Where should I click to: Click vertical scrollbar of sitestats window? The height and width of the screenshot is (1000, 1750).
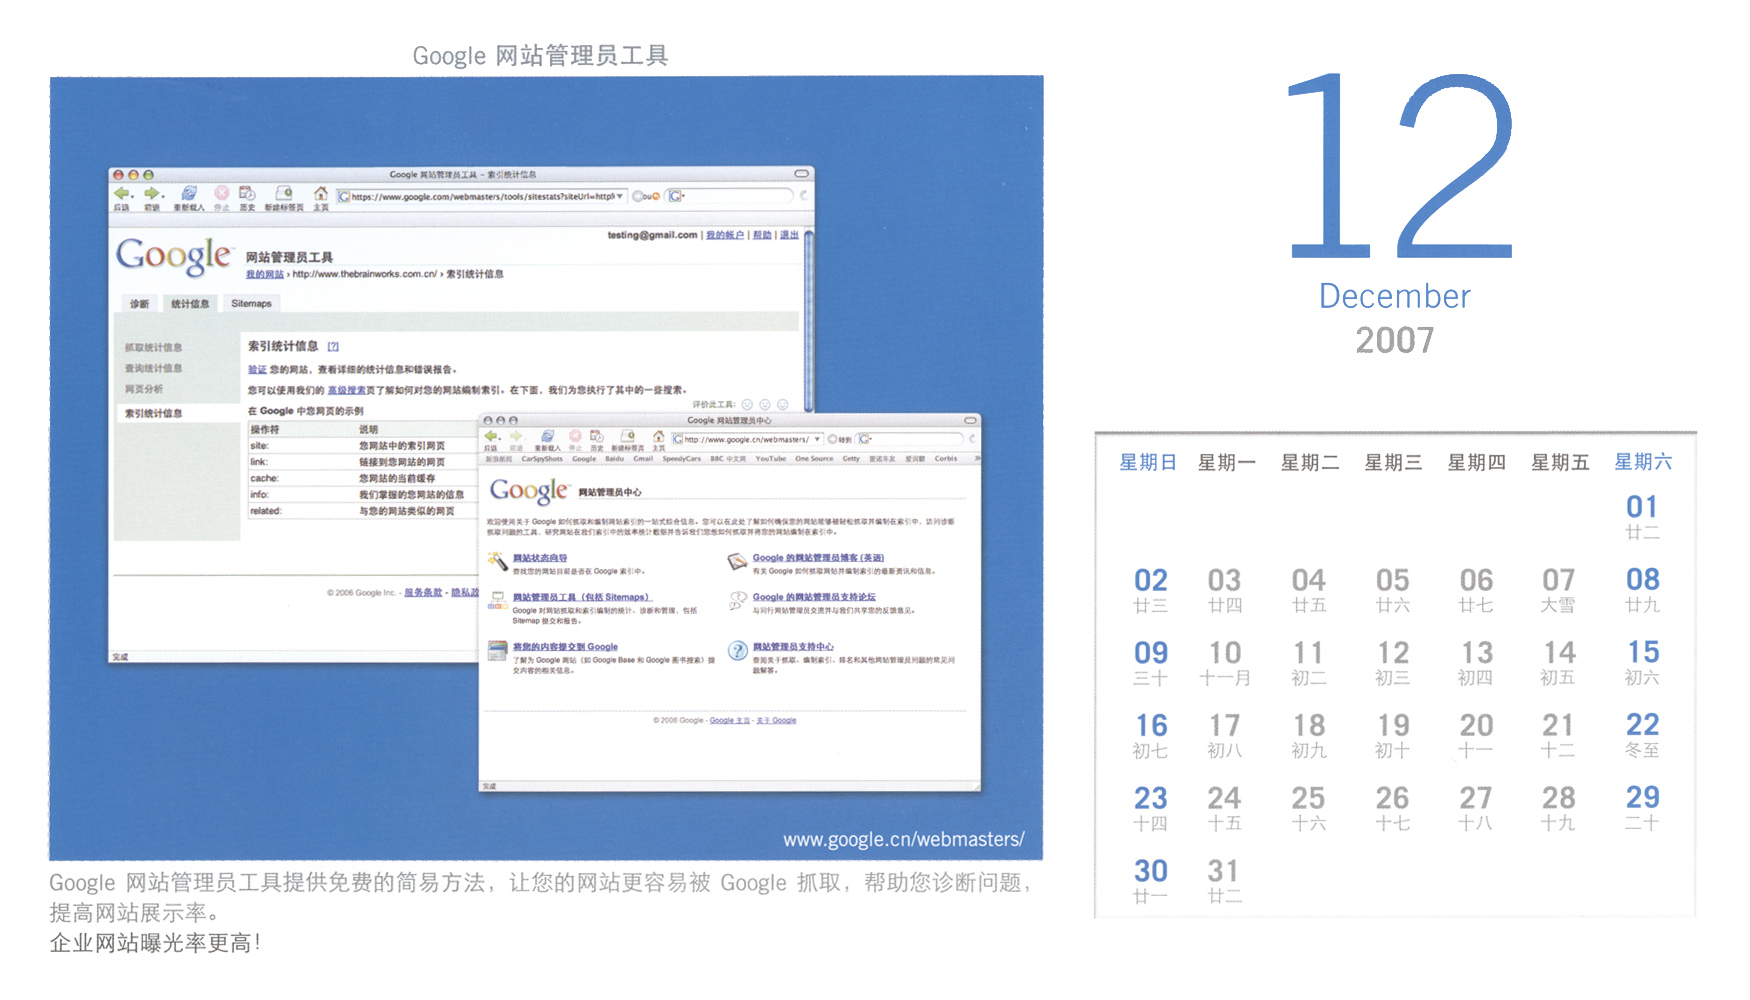click(x=808, y=320)
